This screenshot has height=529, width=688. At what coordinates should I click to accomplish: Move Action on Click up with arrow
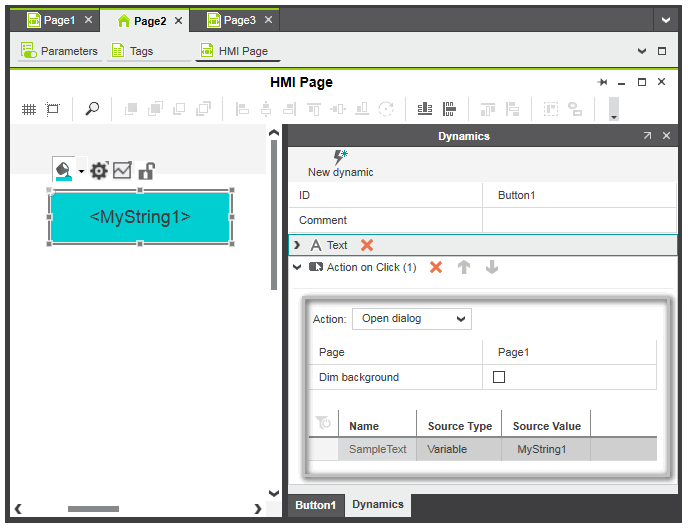click(464, 268)
